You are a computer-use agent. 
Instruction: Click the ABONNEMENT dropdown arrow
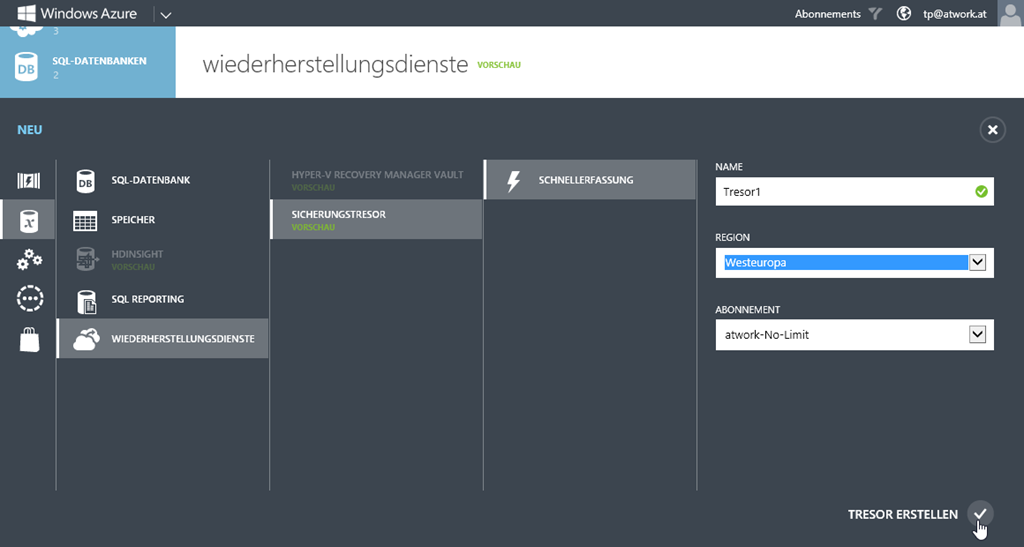coord(978,335)
